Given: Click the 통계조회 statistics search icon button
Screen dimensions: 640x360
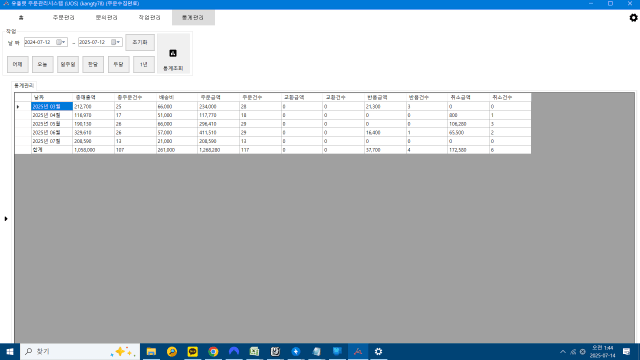Looking at the screenshot, I should tap(173, 53).
